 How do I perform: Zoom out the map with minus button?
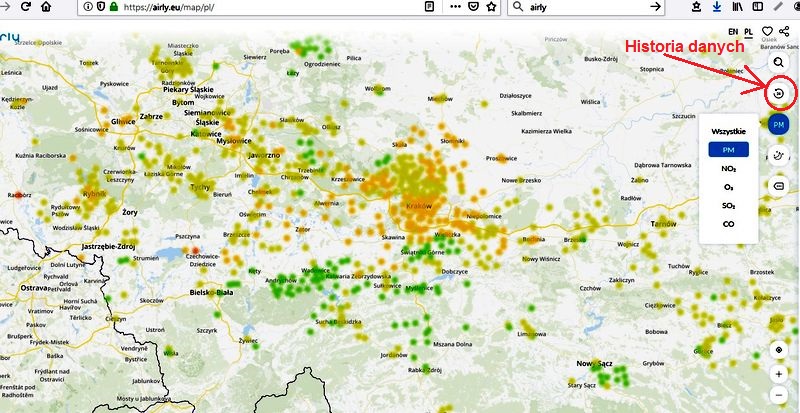point(778,394)
